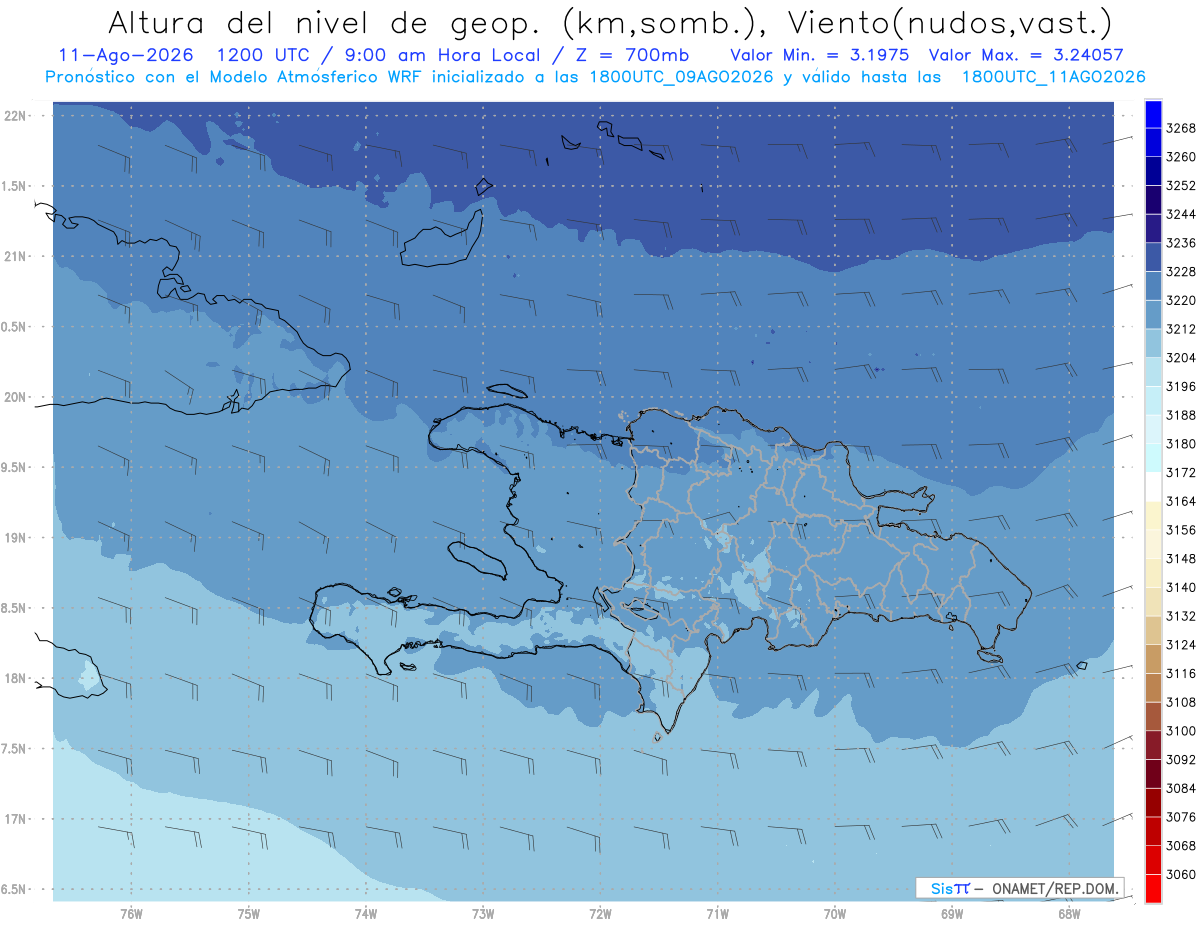Click the '72W' longitude axis label

click(x=601, y=913)
